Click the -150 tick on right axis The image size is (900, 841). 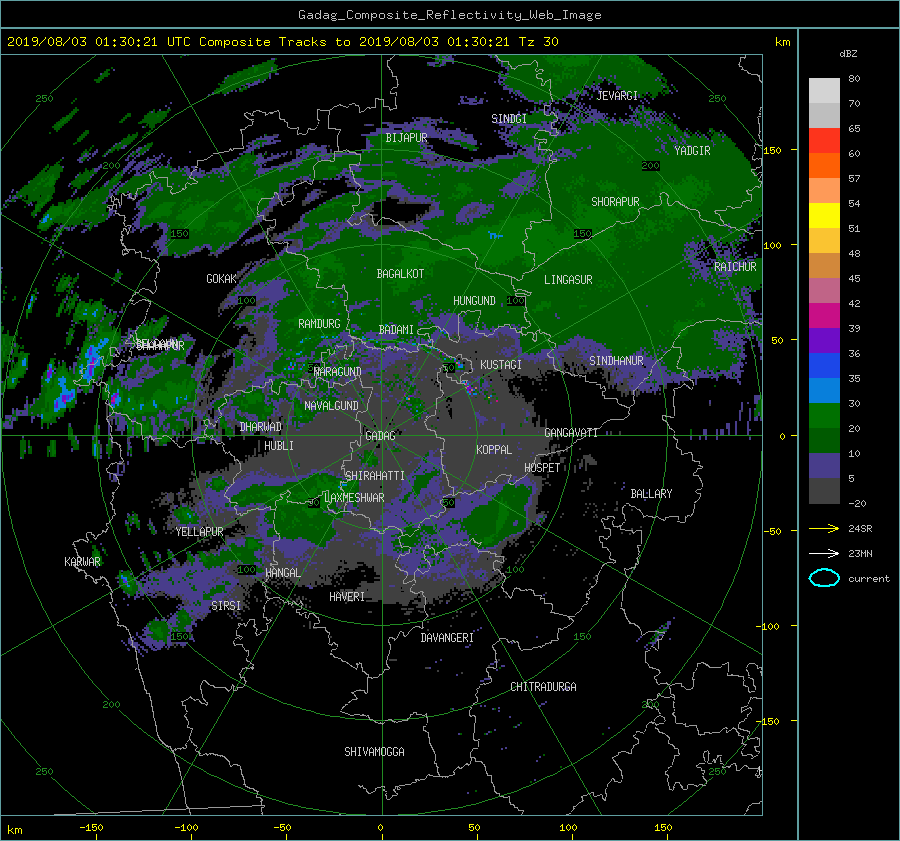click(x=770, y=721)
